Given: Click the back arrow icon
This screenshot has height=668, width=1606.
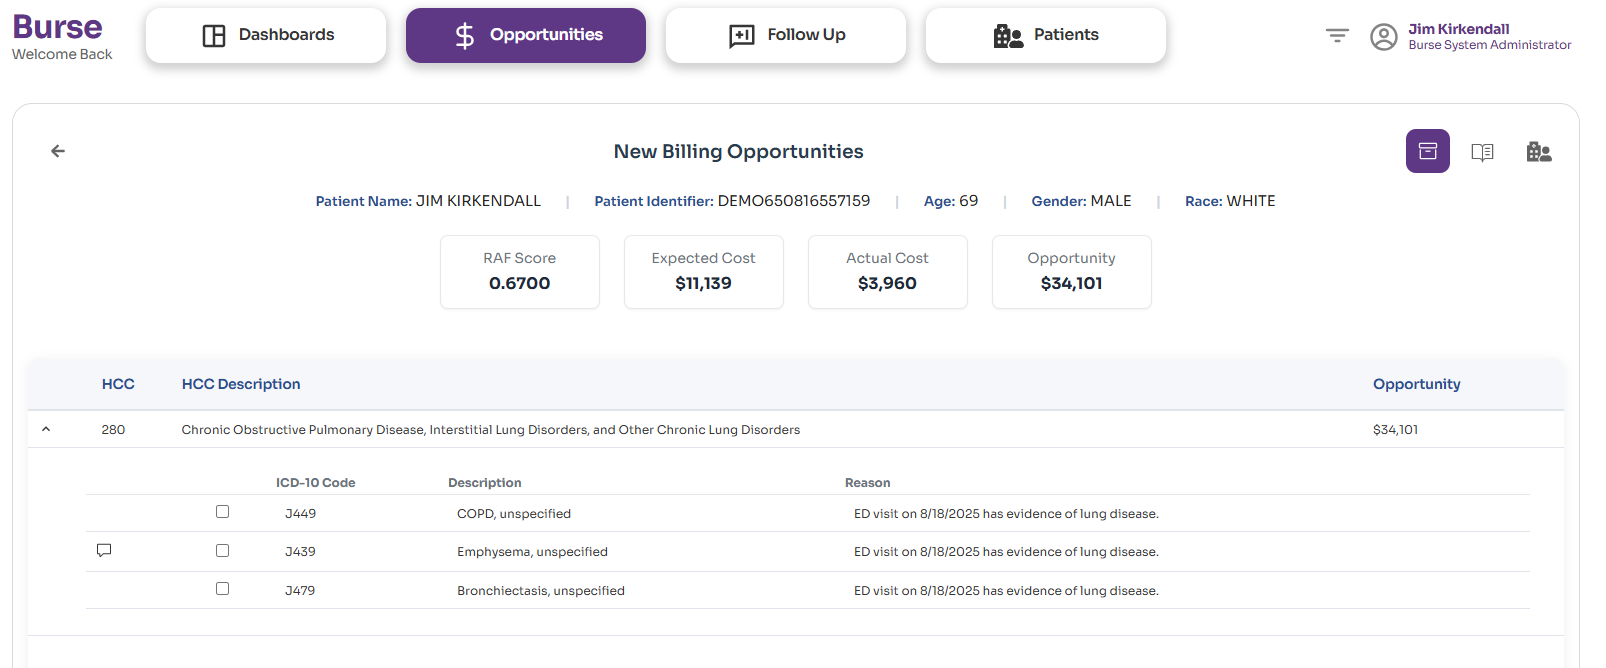Looking at the screenshot, I should (58, 151).
